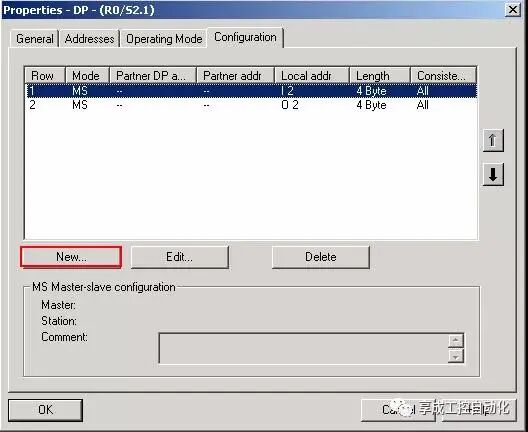The height and width of the screenshot is (432, 528).
Task: Close the Properties DP dialog
Action: pyautogui.click(x=513, y=9)
